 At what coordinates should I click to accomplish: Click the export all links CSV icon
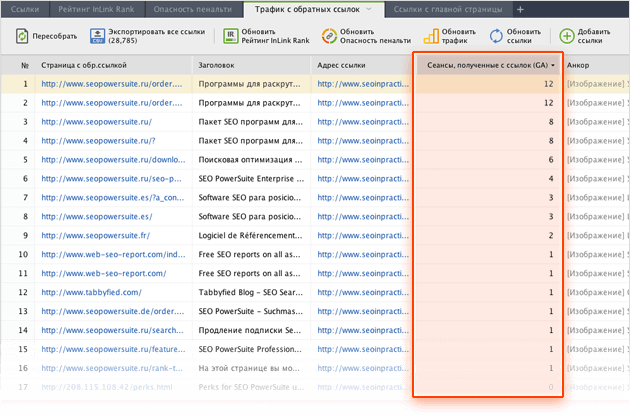coord(97,36)
